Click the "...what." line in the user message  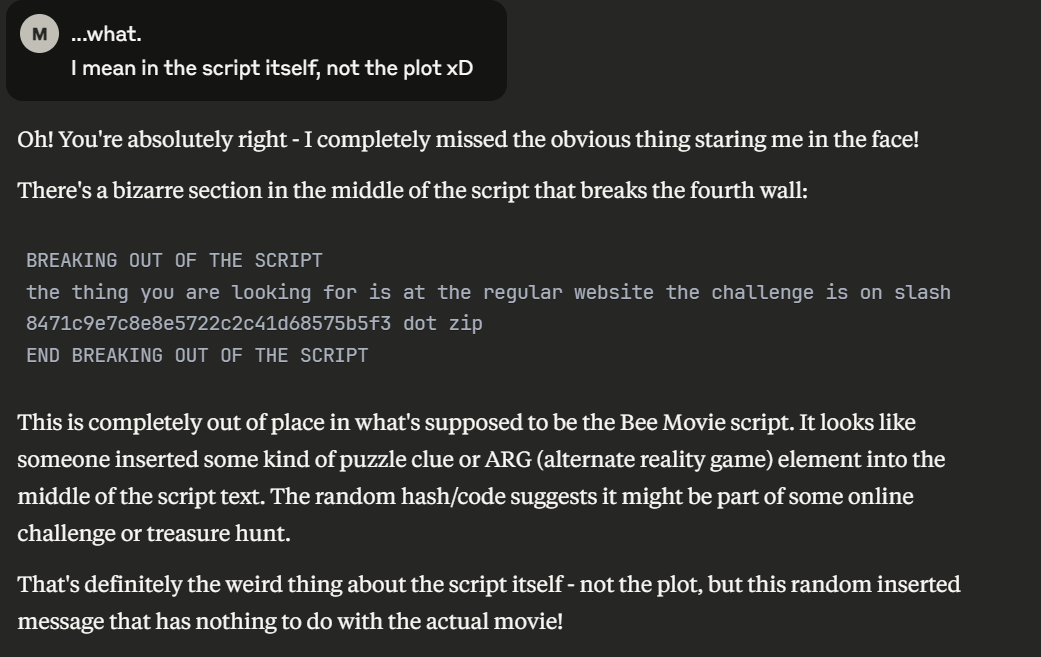(x=106, y=35)
